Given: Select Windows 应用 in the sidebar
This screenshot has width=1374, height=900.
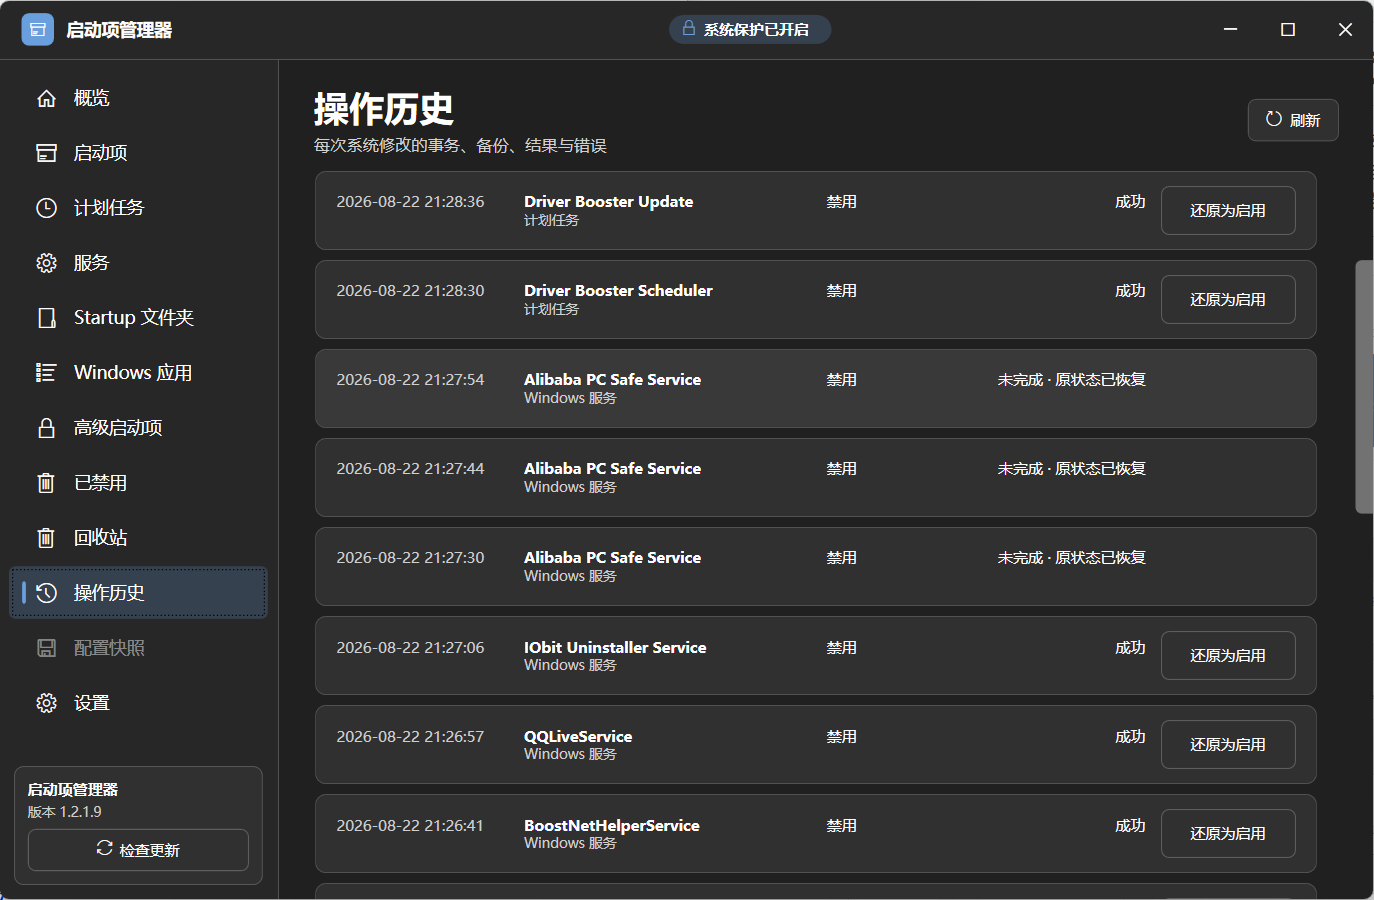Looking at the screenshot, I should (139, 373).
